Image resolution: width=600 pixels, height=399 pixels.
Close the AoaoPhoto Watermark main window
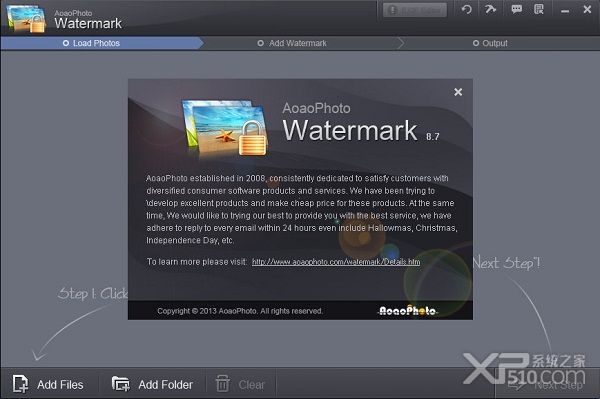click(x=587, y=9)
